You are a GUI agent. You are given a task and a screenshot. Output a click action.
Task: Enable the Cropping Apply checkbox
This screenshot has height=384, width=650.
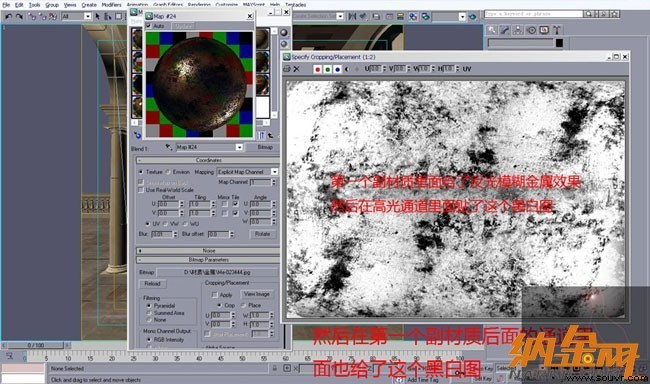[x=215, y=295]
